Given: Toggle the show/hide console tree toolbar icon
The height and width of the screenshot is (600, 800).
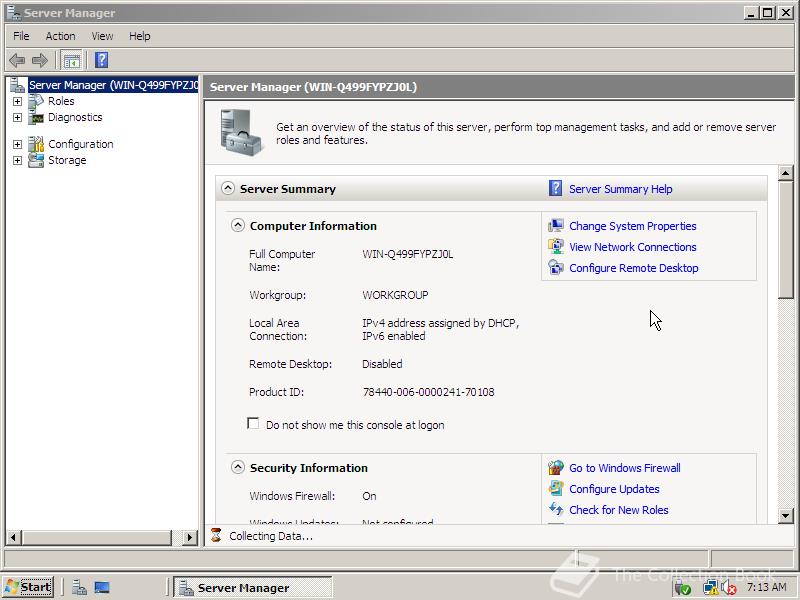Looking at the screenshot, I should (72, 61).
